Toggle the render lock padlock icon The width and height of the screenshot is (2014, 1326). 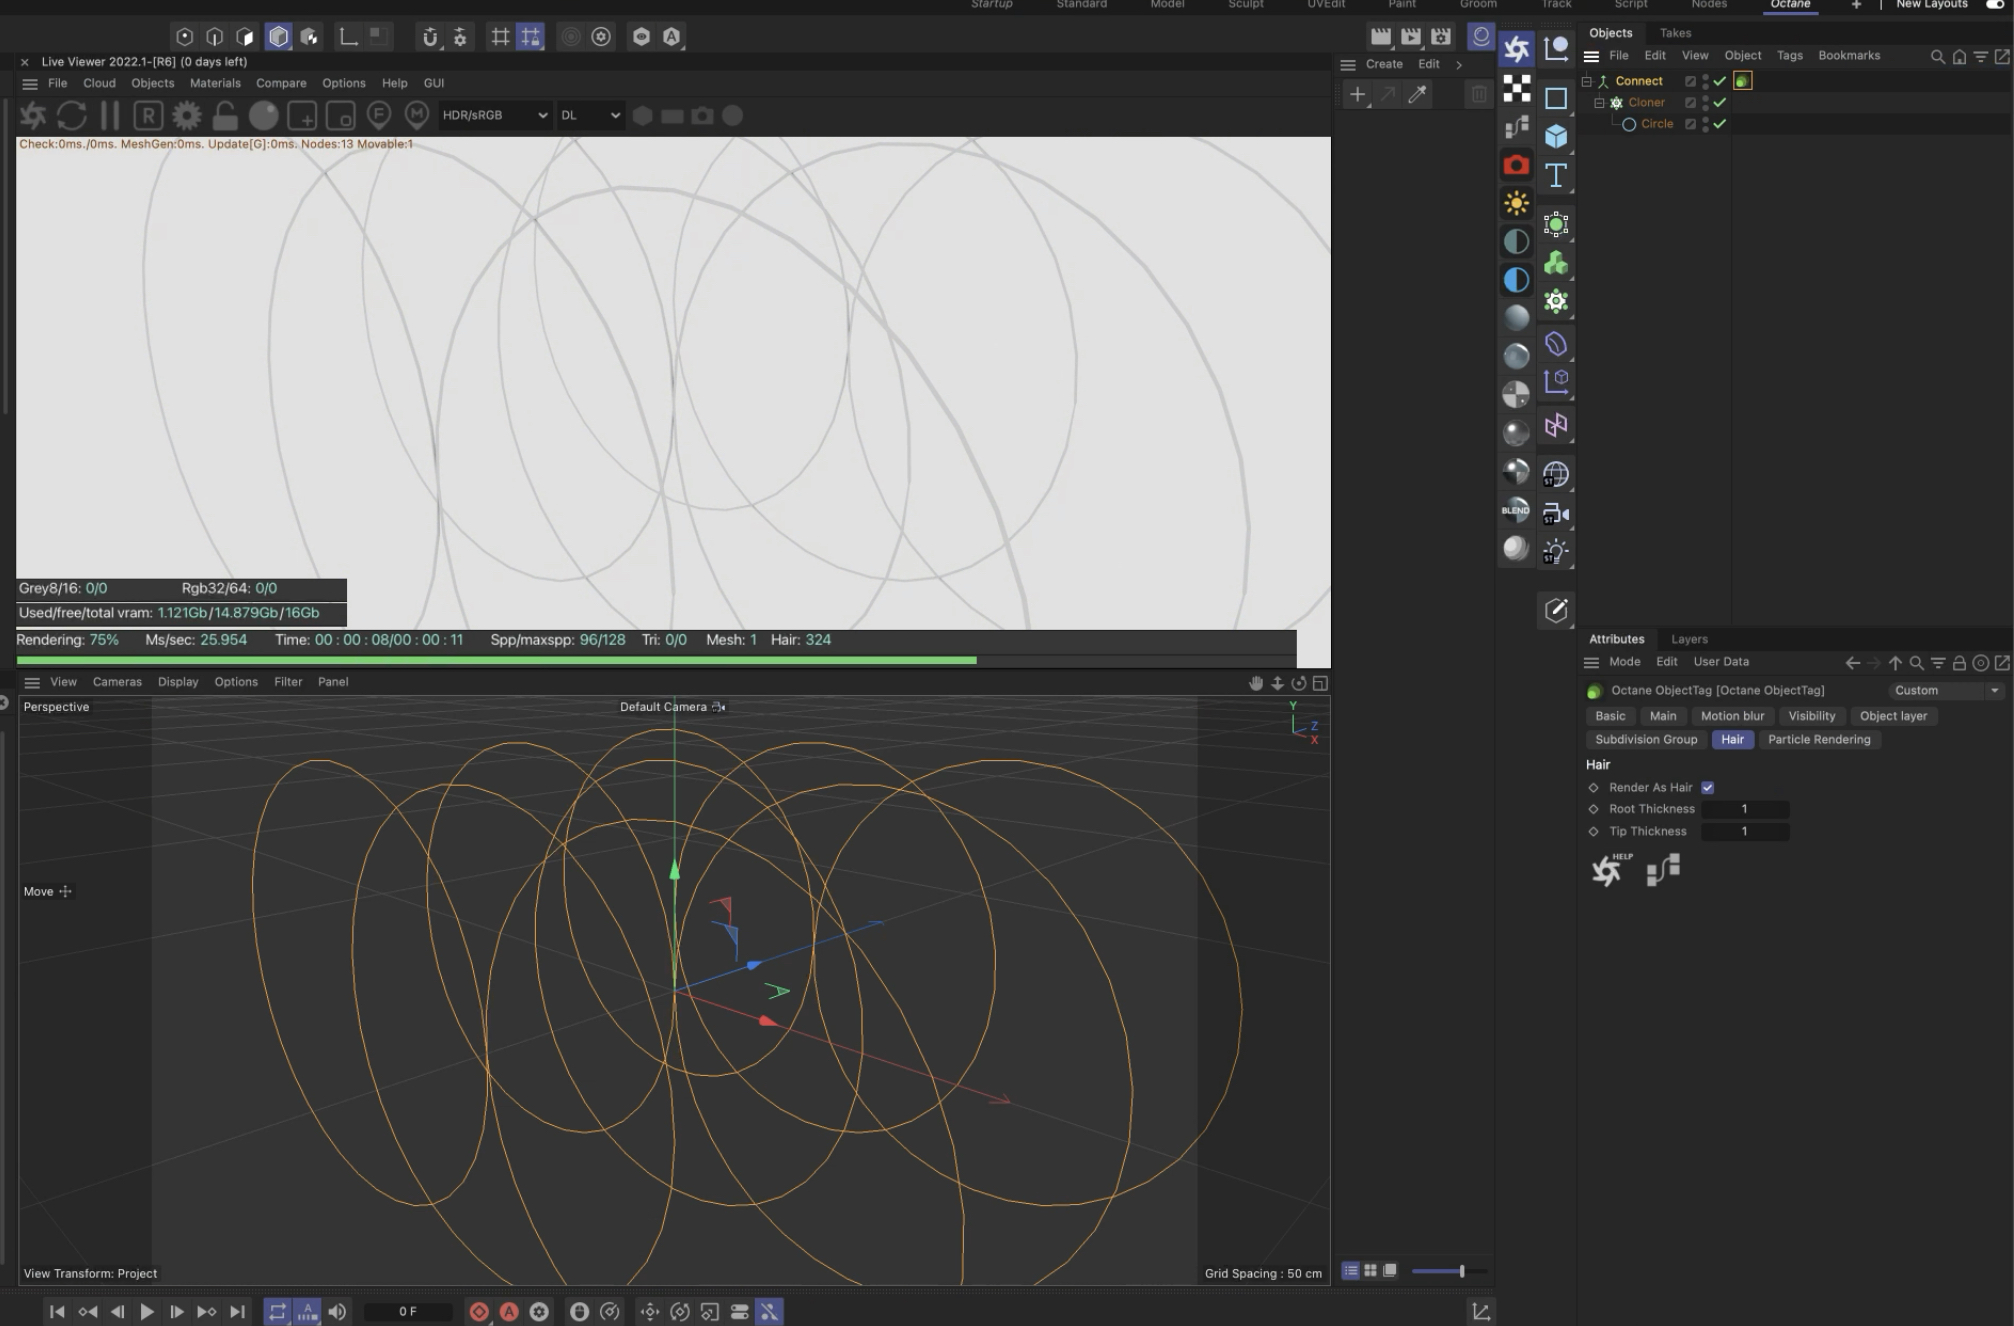[x=225, y=116]
